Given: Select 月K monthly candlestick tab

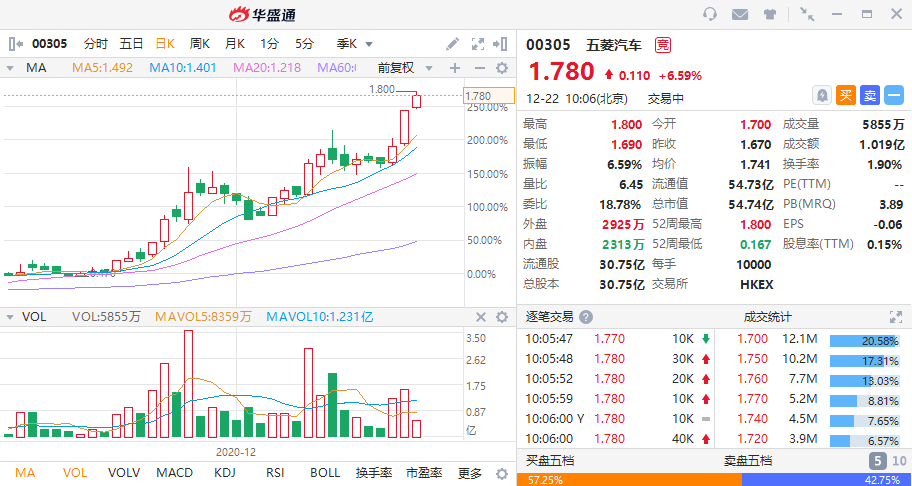Looking at the screenshot, I should click(235, 44).
